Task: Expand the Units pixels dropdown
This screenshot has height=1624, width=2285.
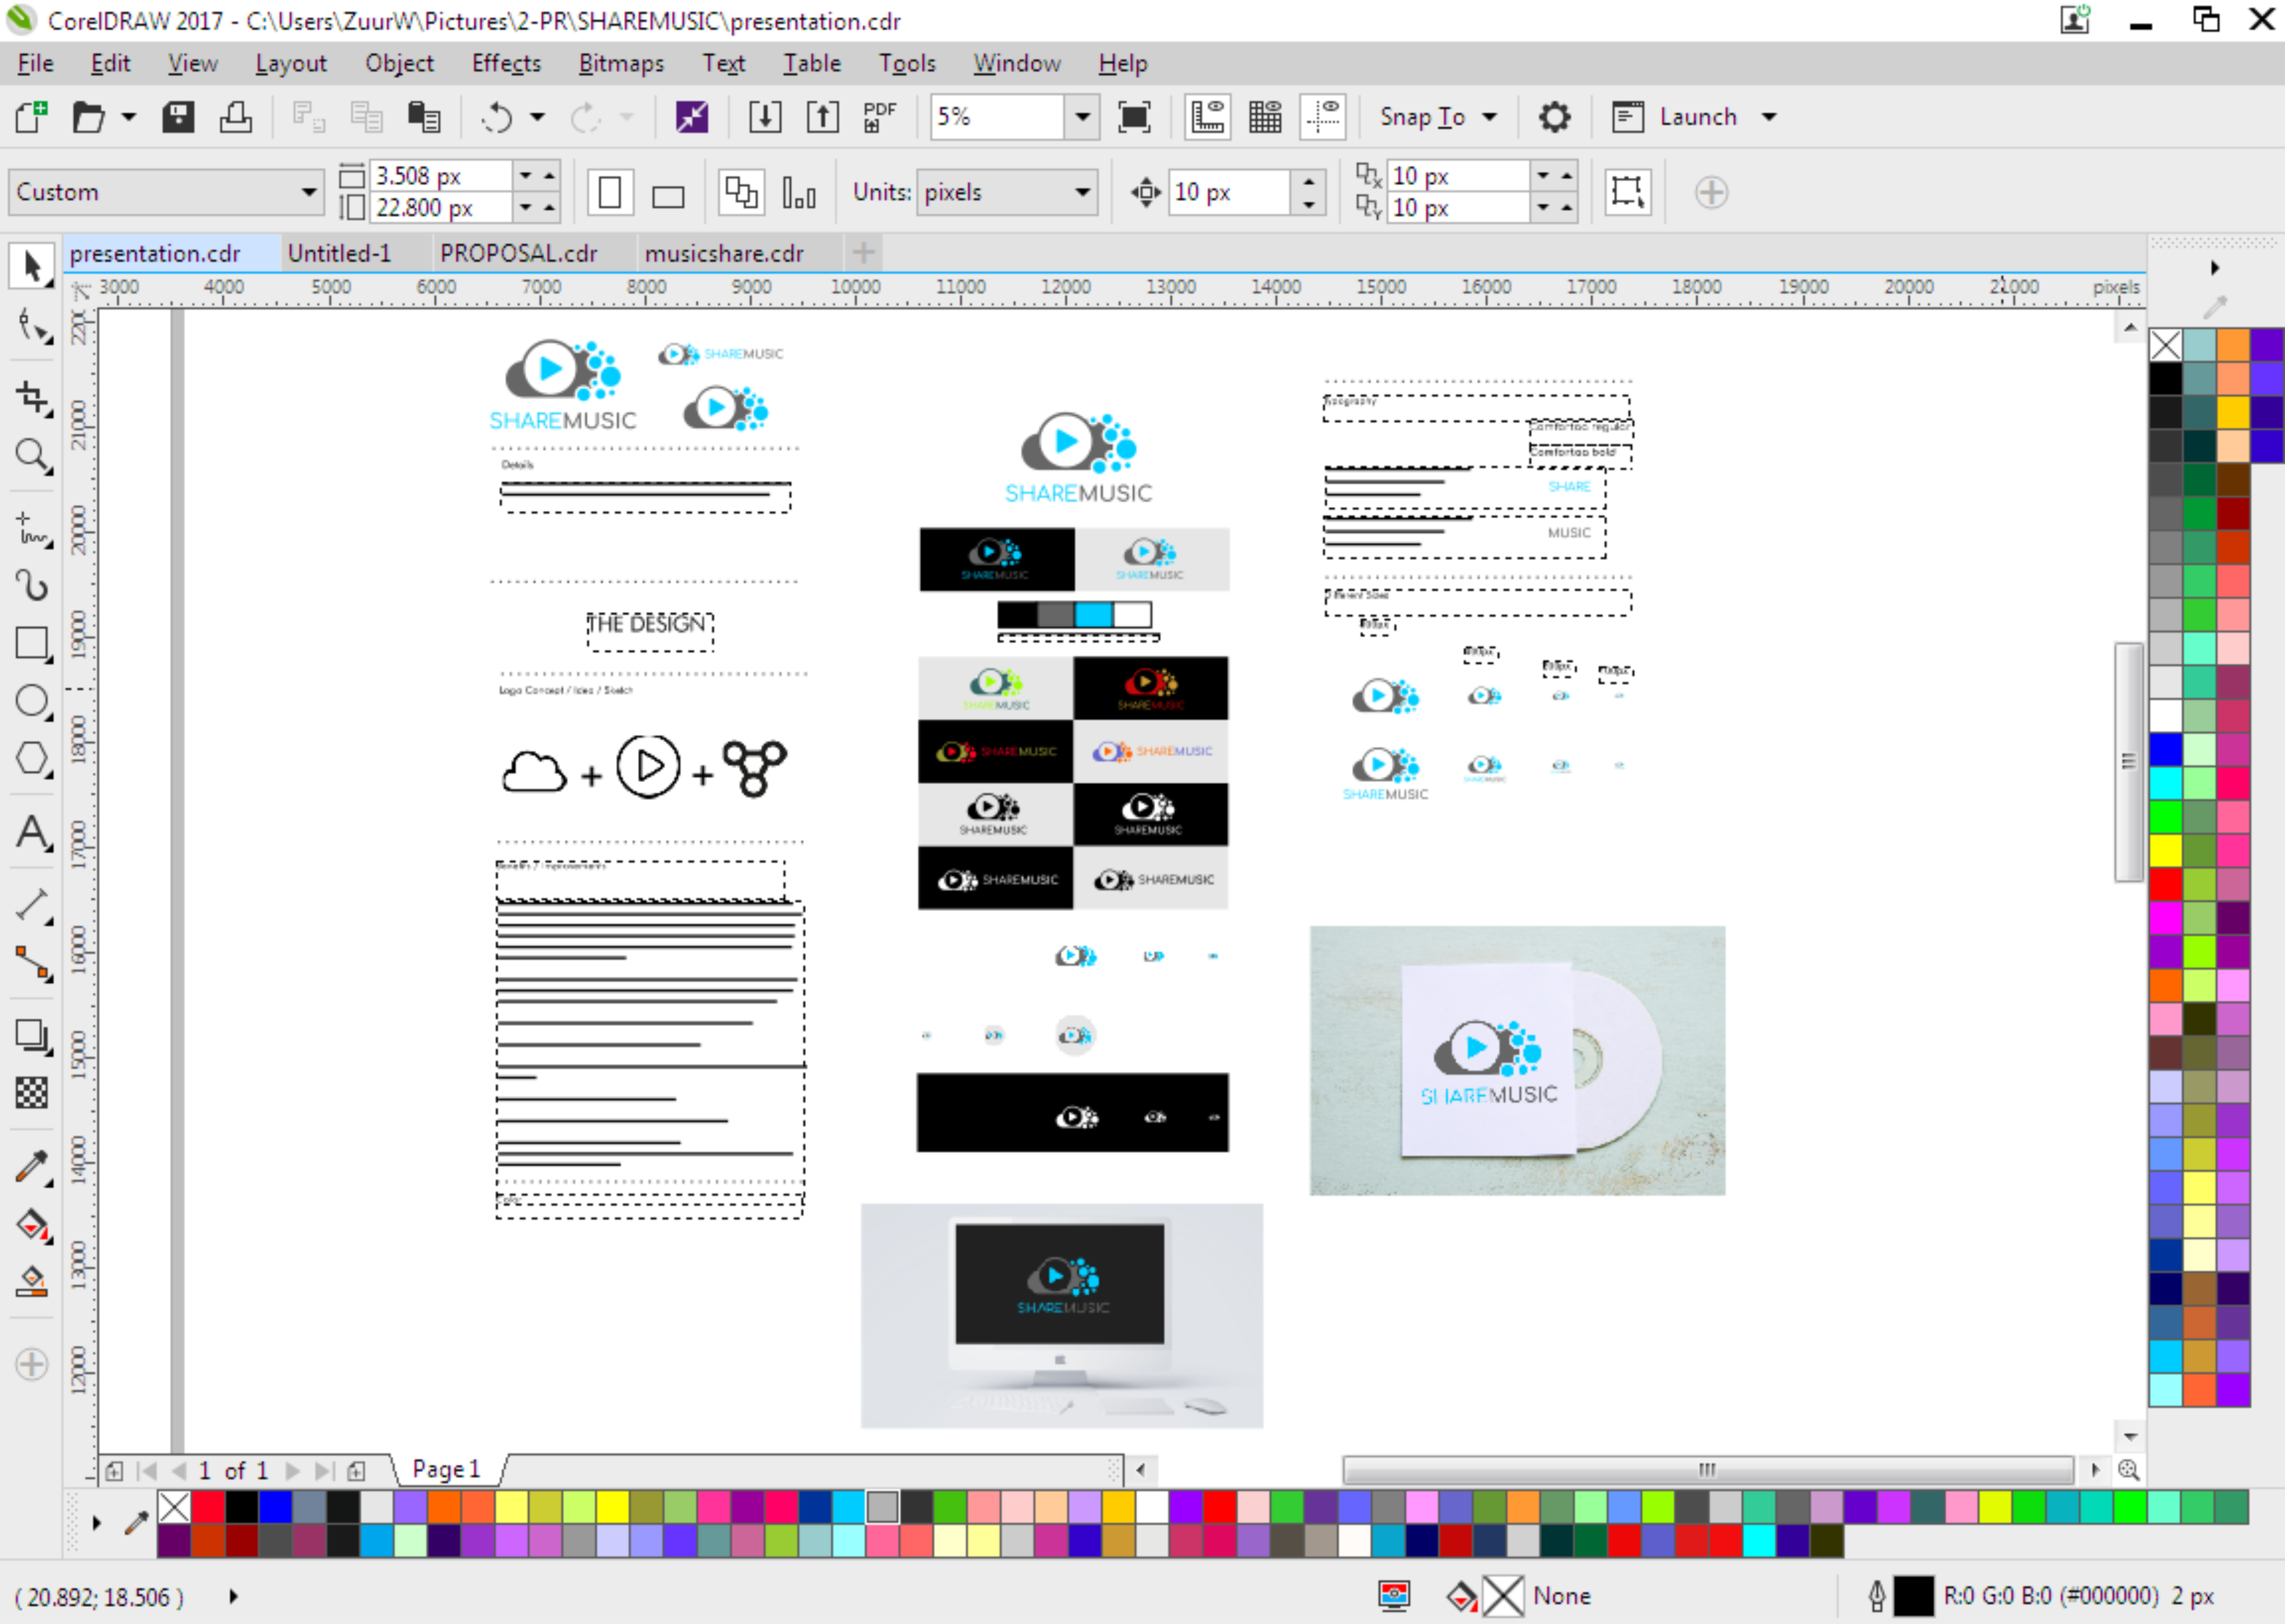Action: coord(1082,192)
